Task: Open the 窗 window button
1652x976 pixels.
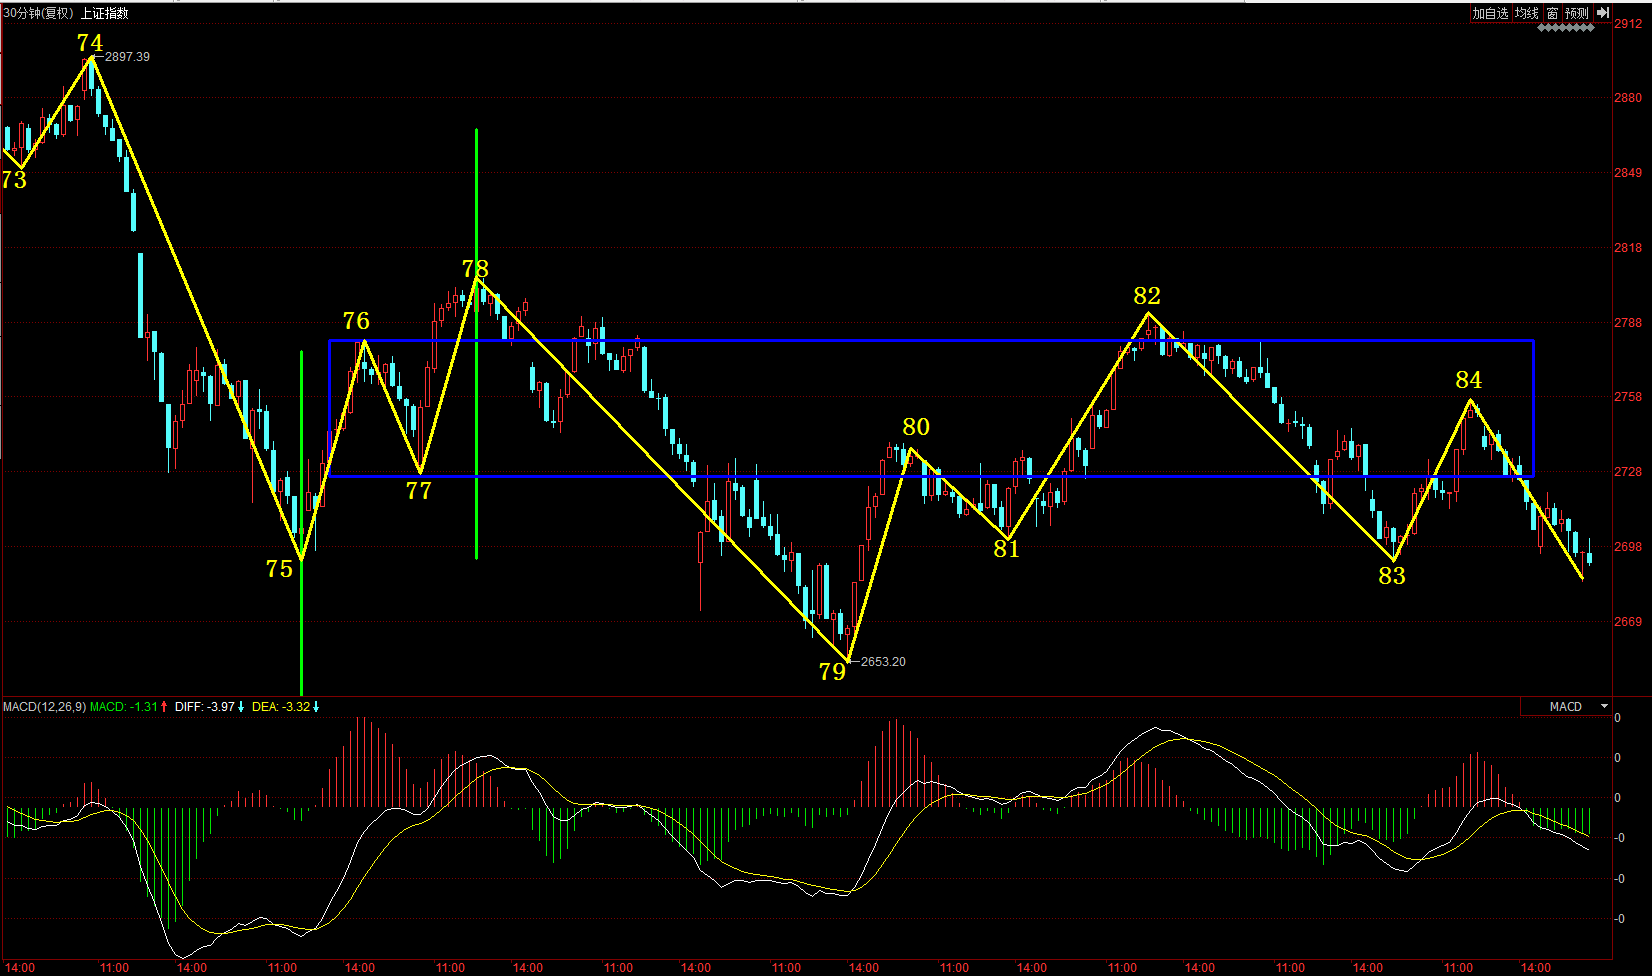Action: (x=1552, y=13)
